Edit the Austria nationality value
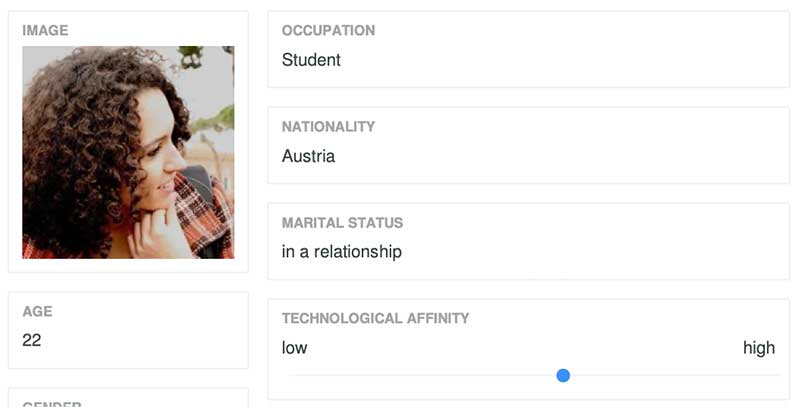This screenshot has width=800, height=407. [x=308, y=156]
